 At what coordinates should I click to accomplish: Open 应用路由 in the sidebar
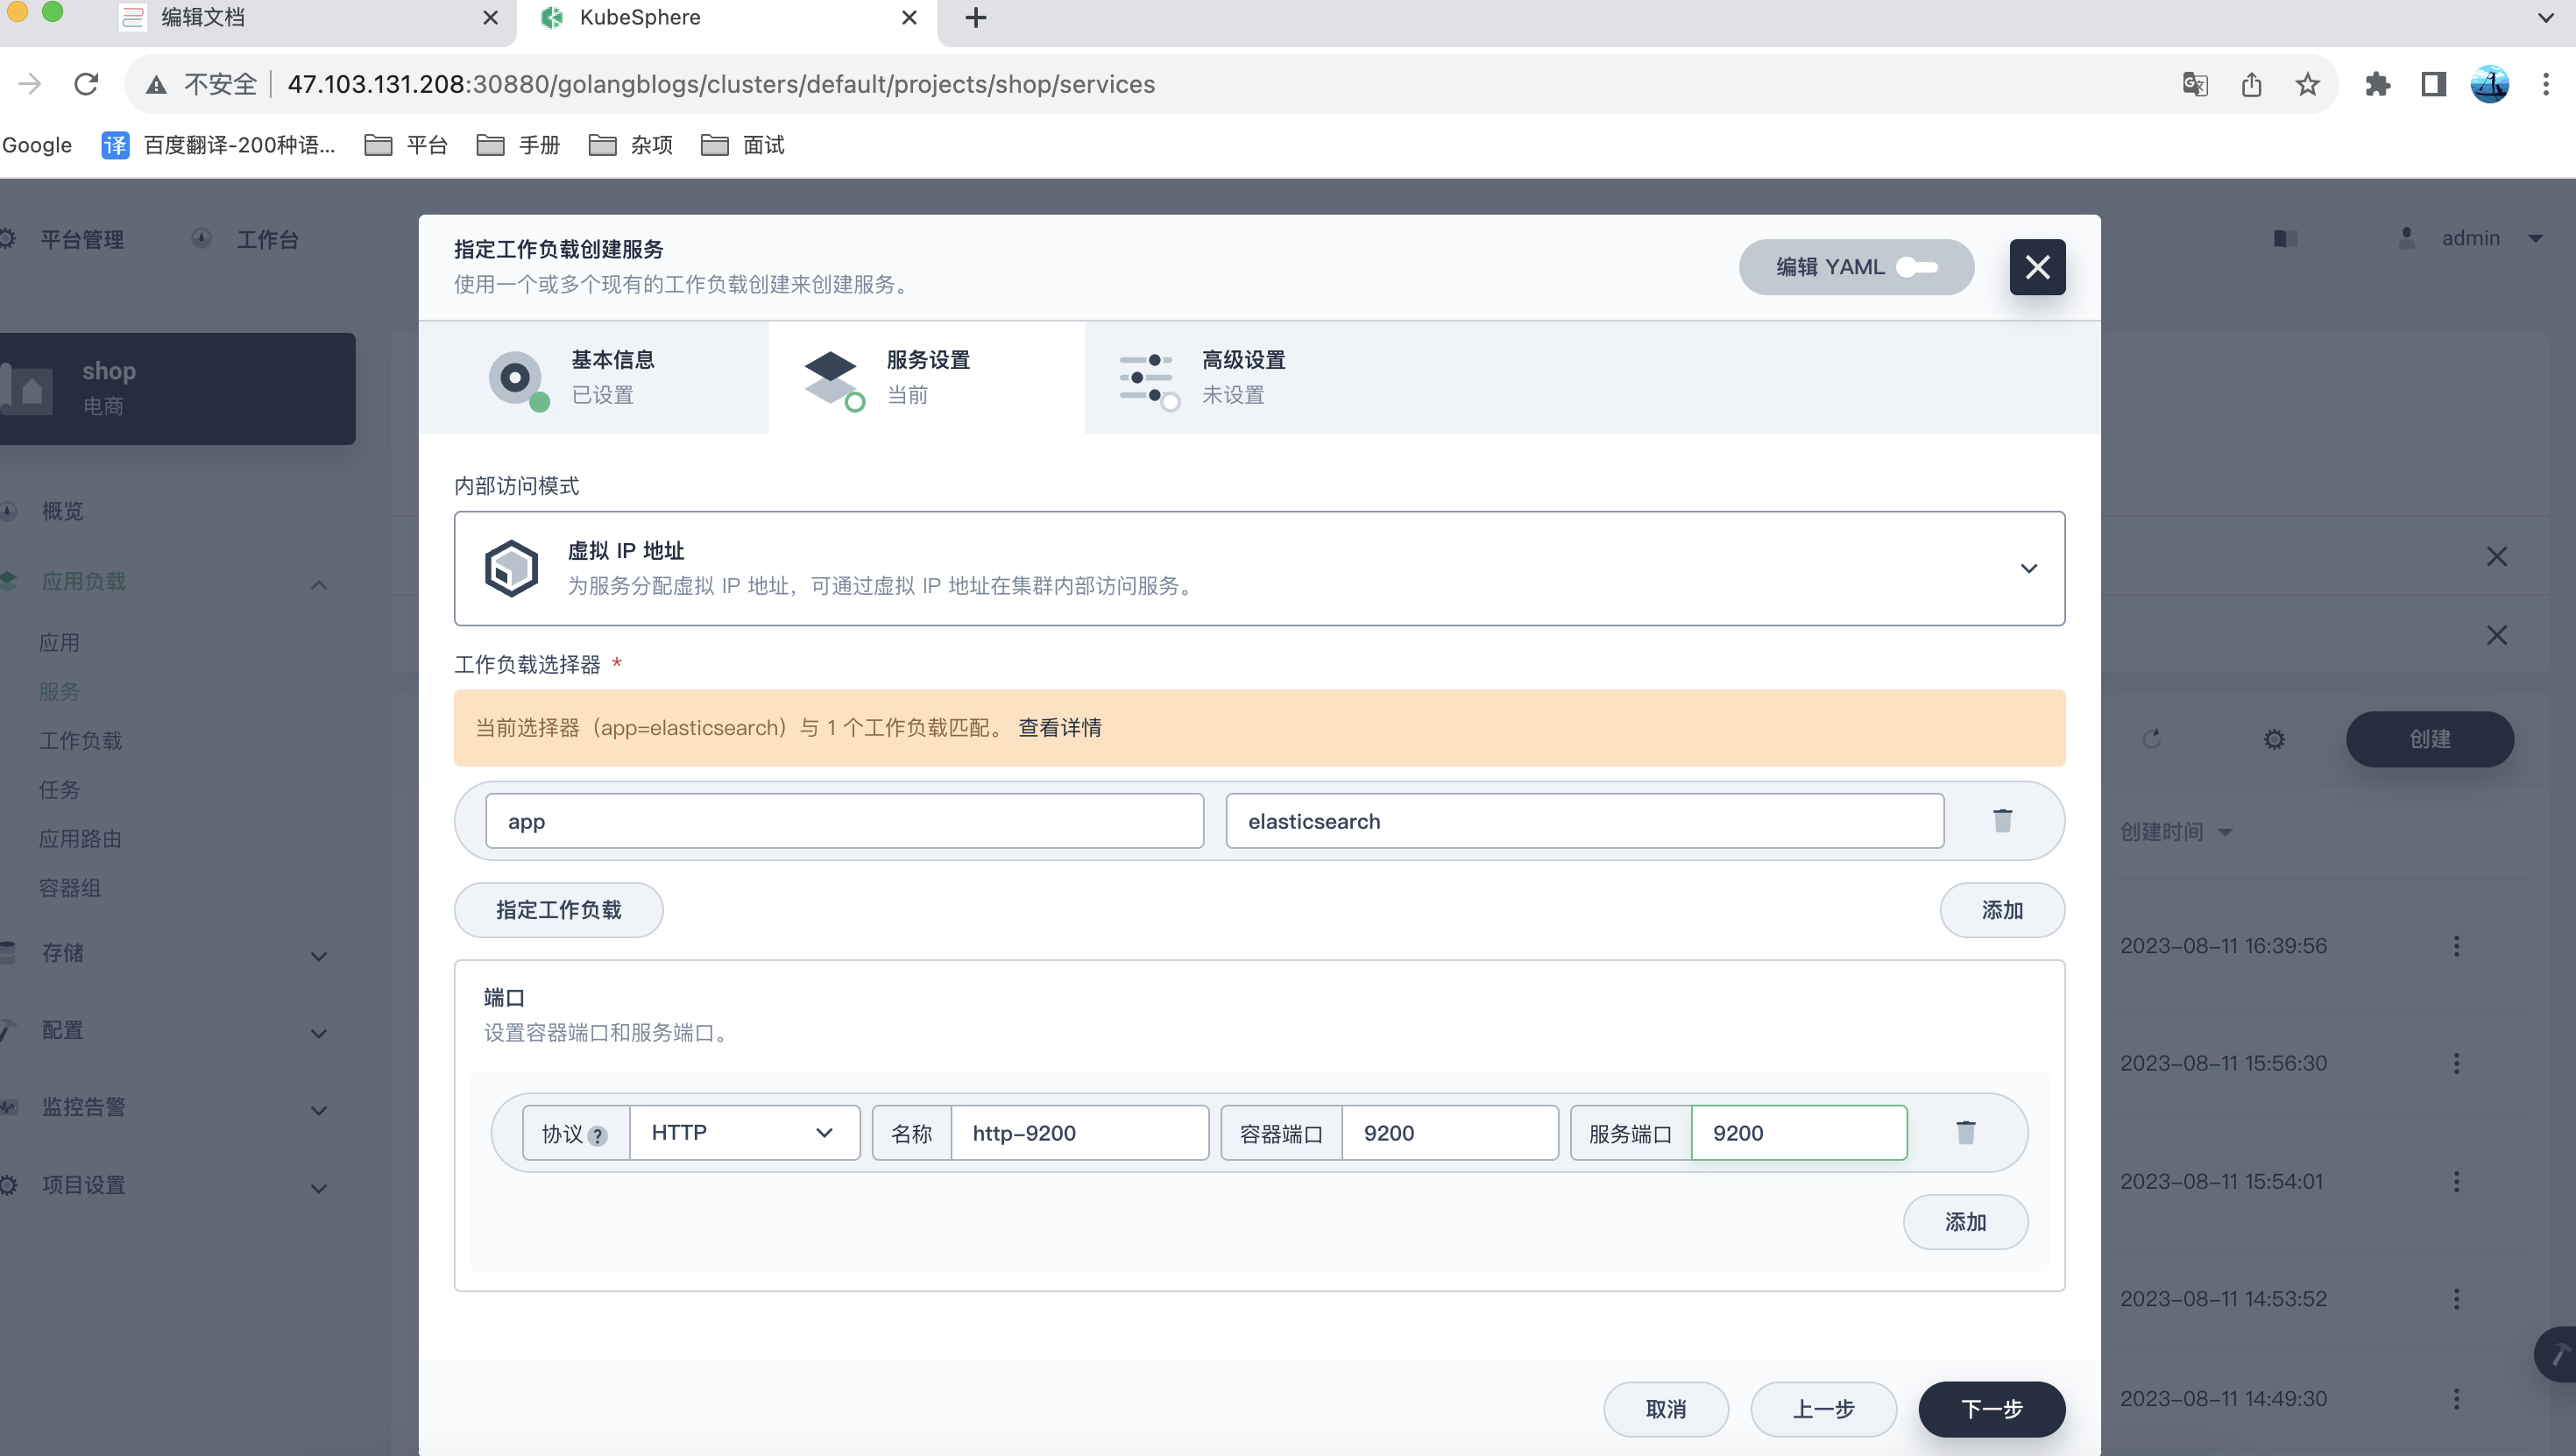80,838
